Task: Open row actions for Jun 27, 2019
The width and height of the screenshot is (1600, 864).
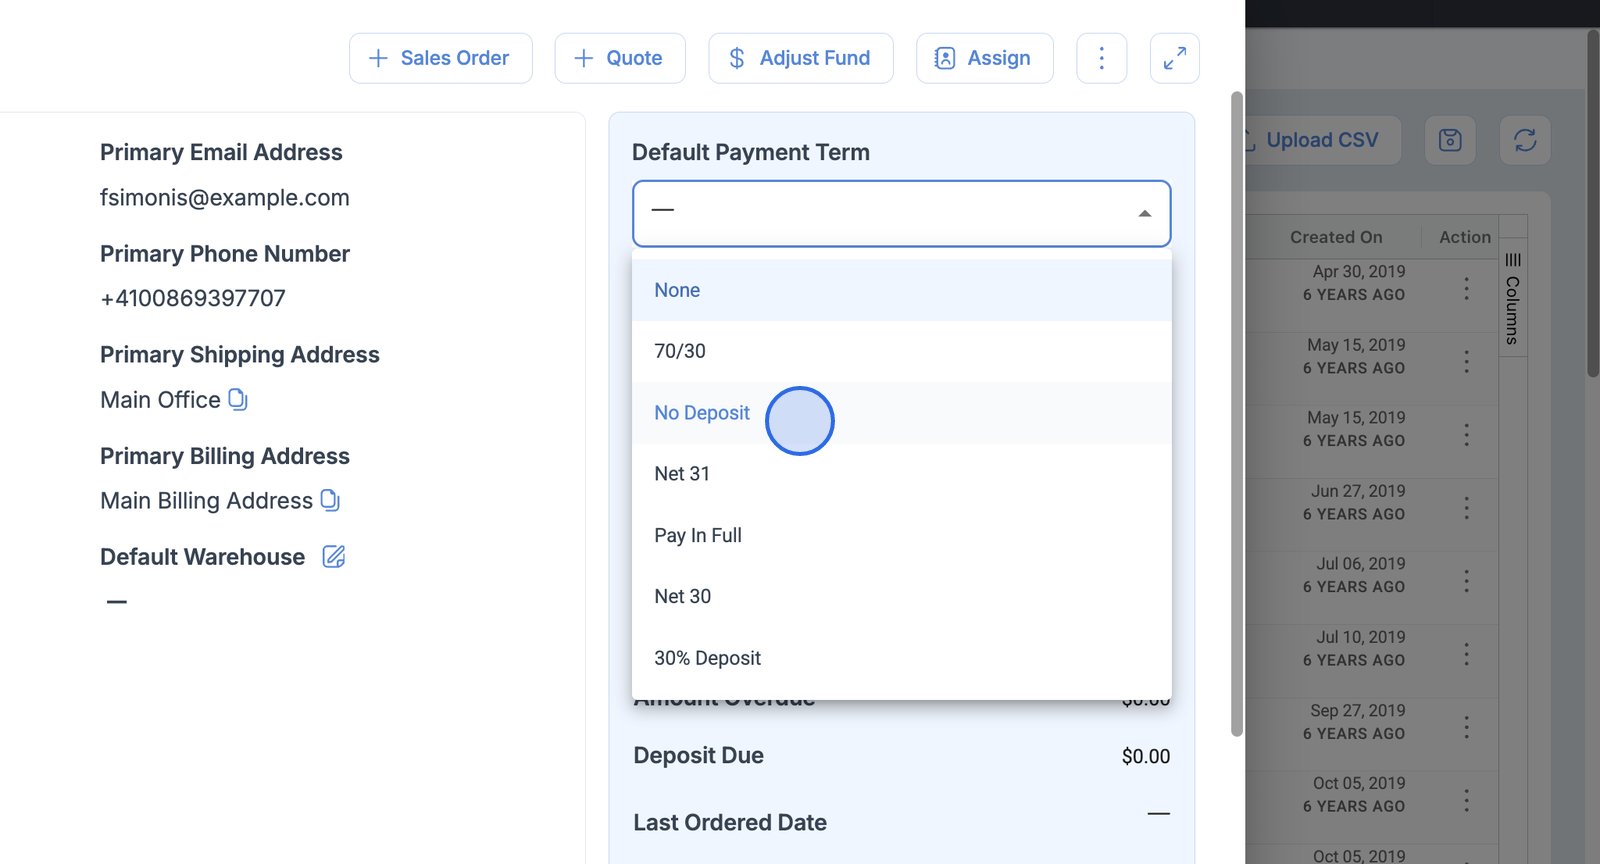Action: pyautogui.click(x=1466, y=508)
